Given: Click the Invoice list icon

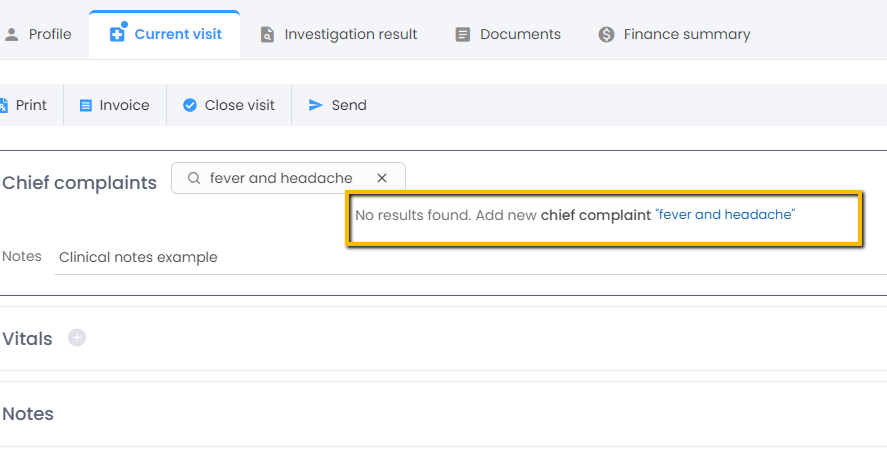Looking at the screenshot, I should (x=86, y=105).
